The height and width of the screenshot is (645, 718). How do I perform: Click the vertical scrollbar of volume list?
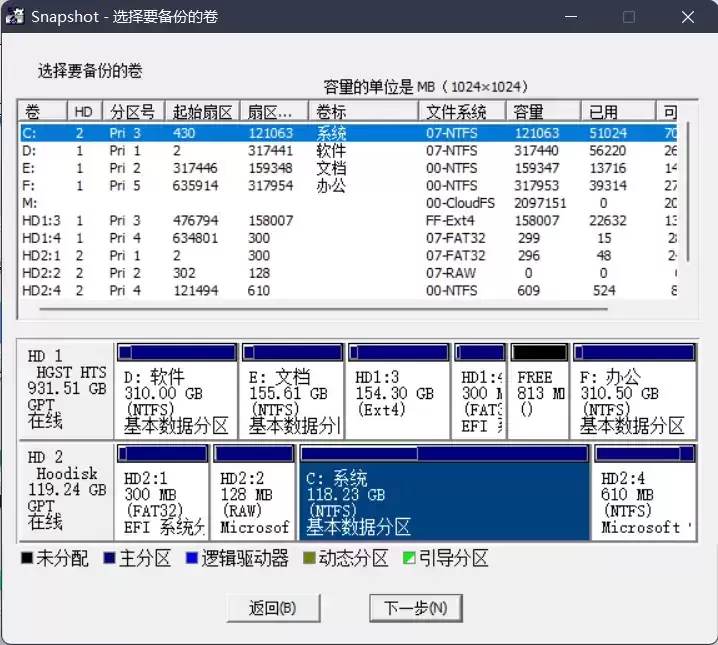[687, 192]
